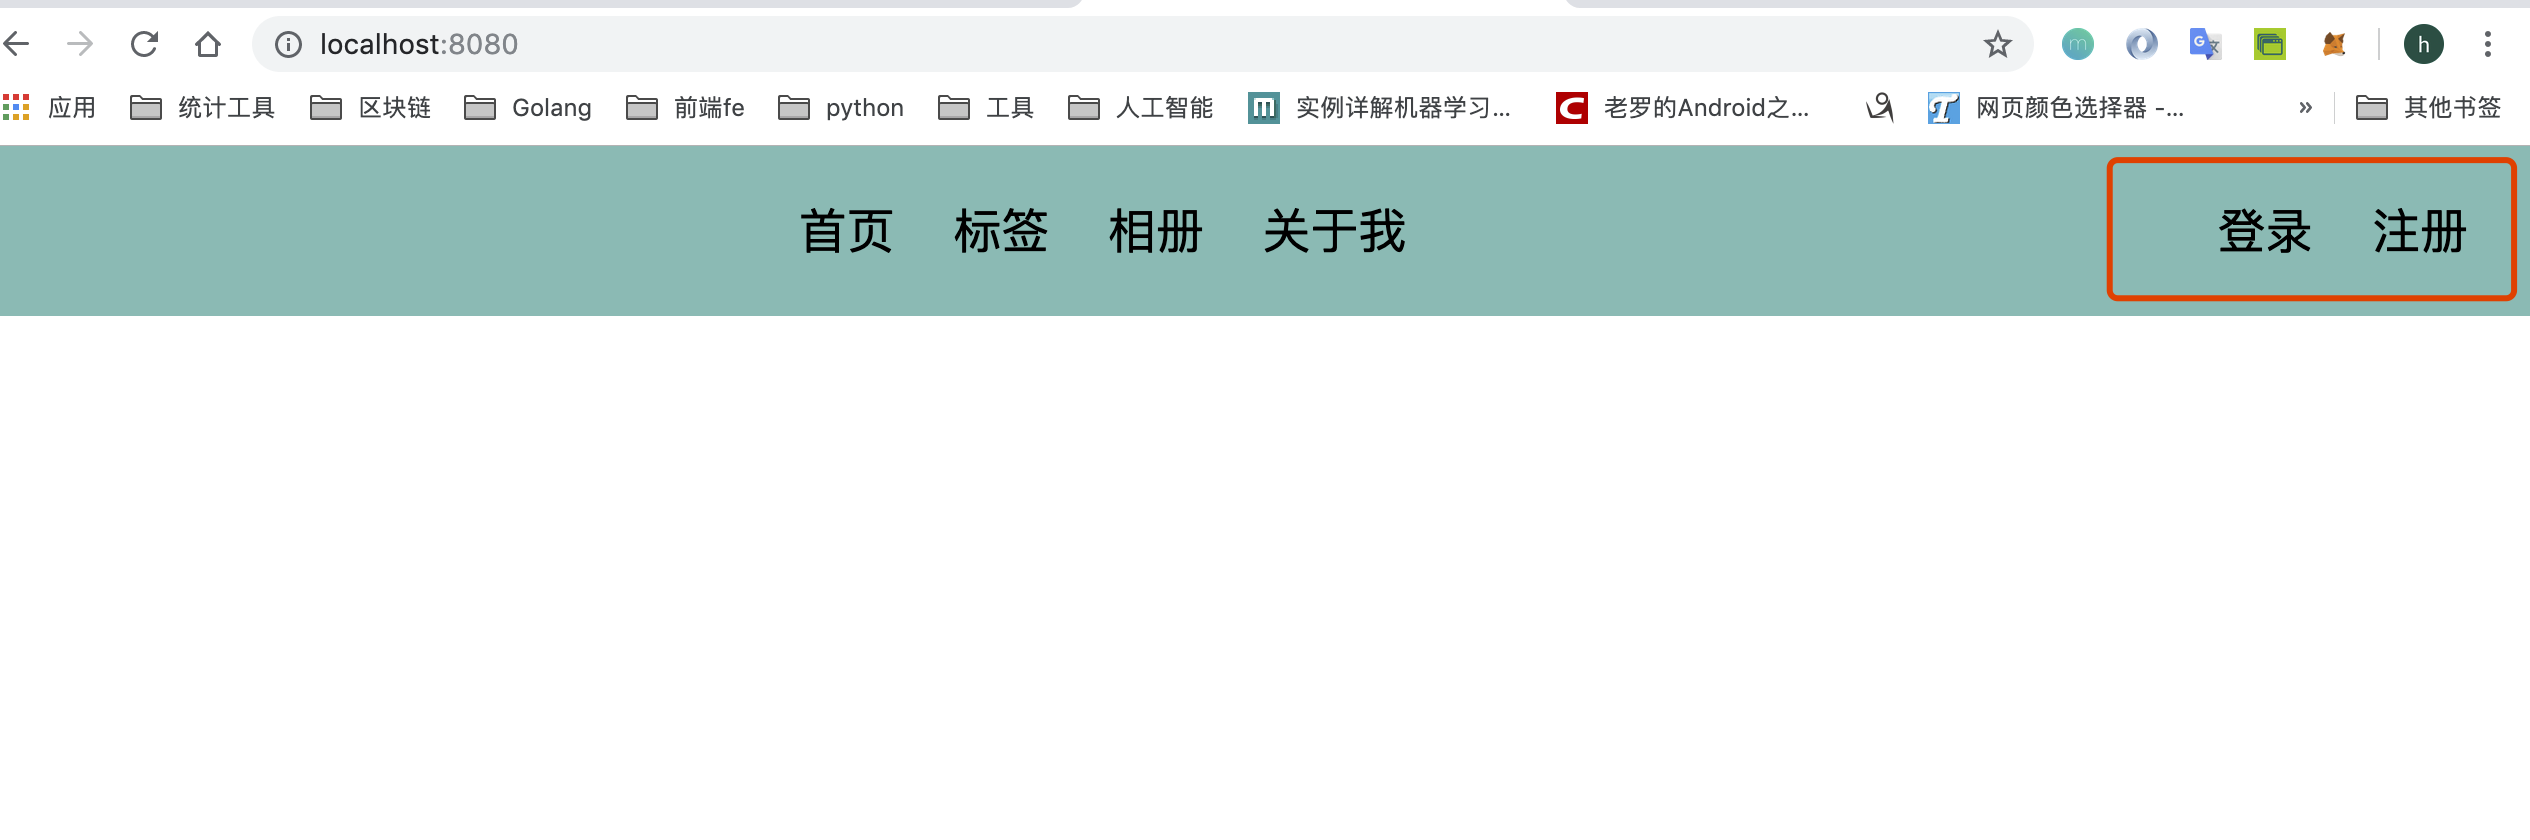Click the browser back arrow
Viewport: 2530px width, 840px height.
coord(17,44)
